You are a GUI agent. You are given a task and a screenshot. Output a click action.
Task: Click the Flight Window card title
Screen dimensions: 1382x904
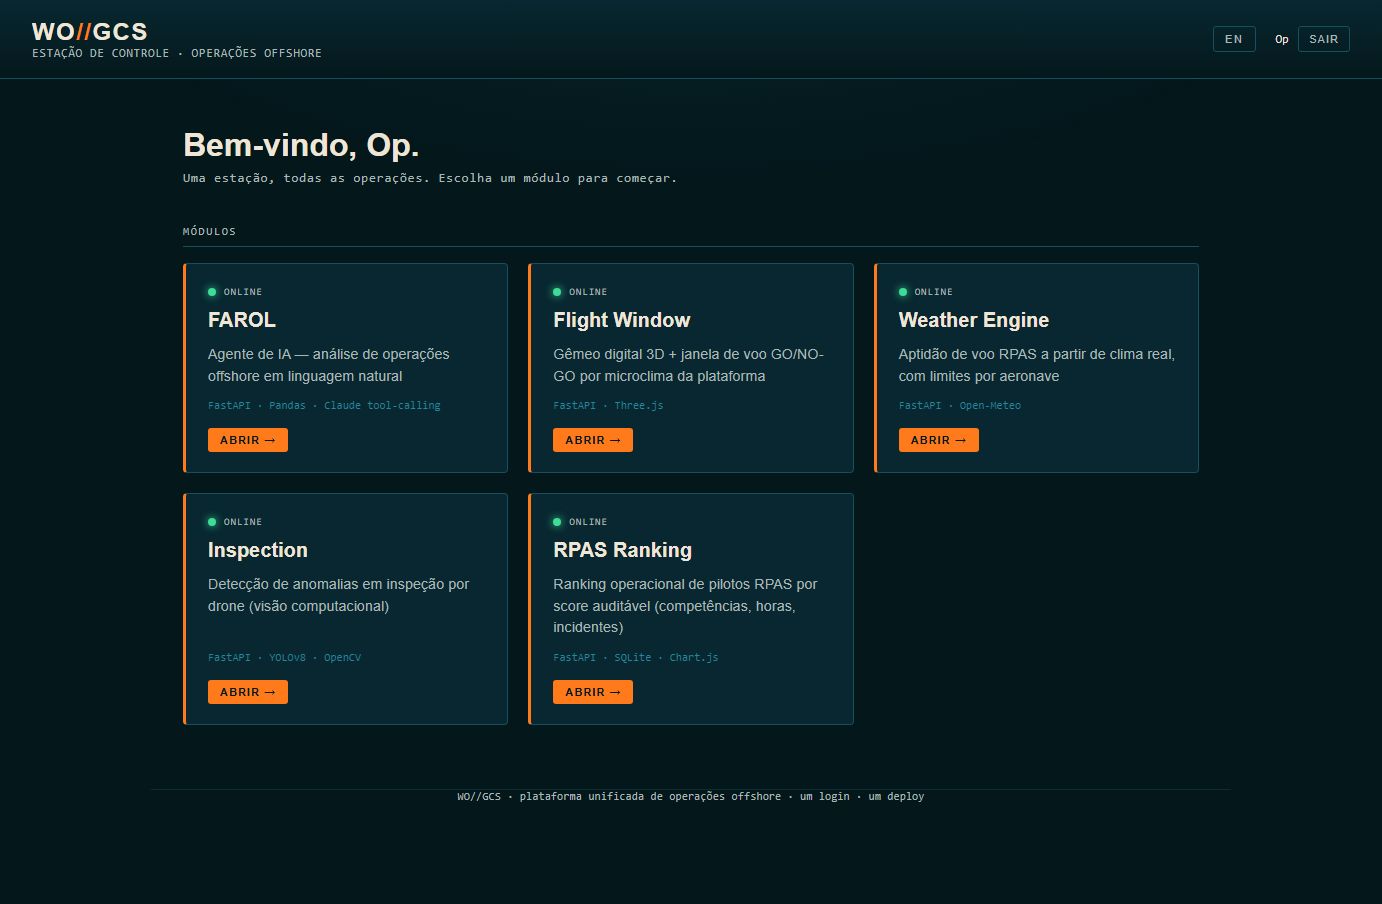point(622,320)
